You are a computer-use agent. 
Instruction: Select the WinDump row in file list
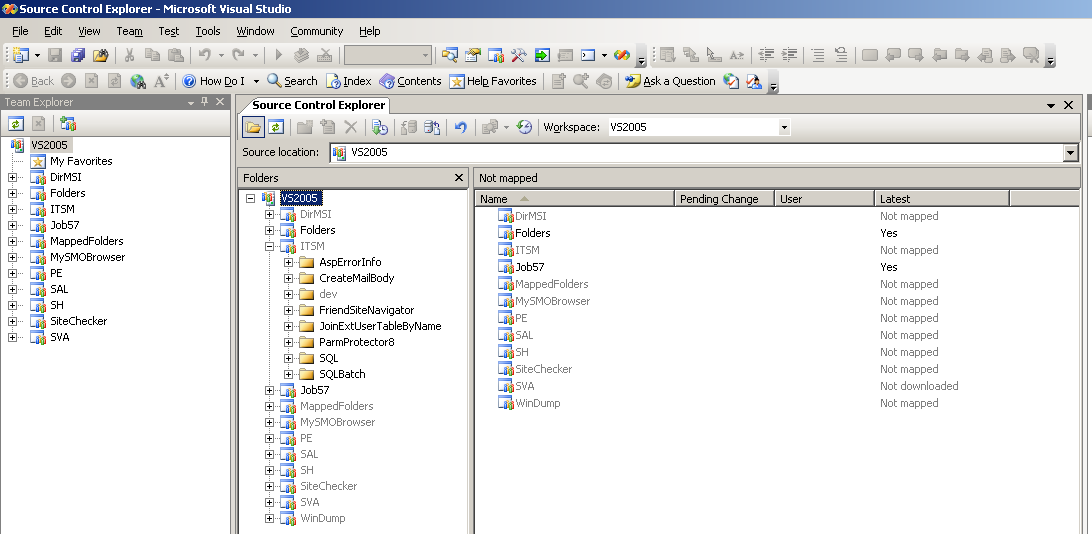pos(777,404)
